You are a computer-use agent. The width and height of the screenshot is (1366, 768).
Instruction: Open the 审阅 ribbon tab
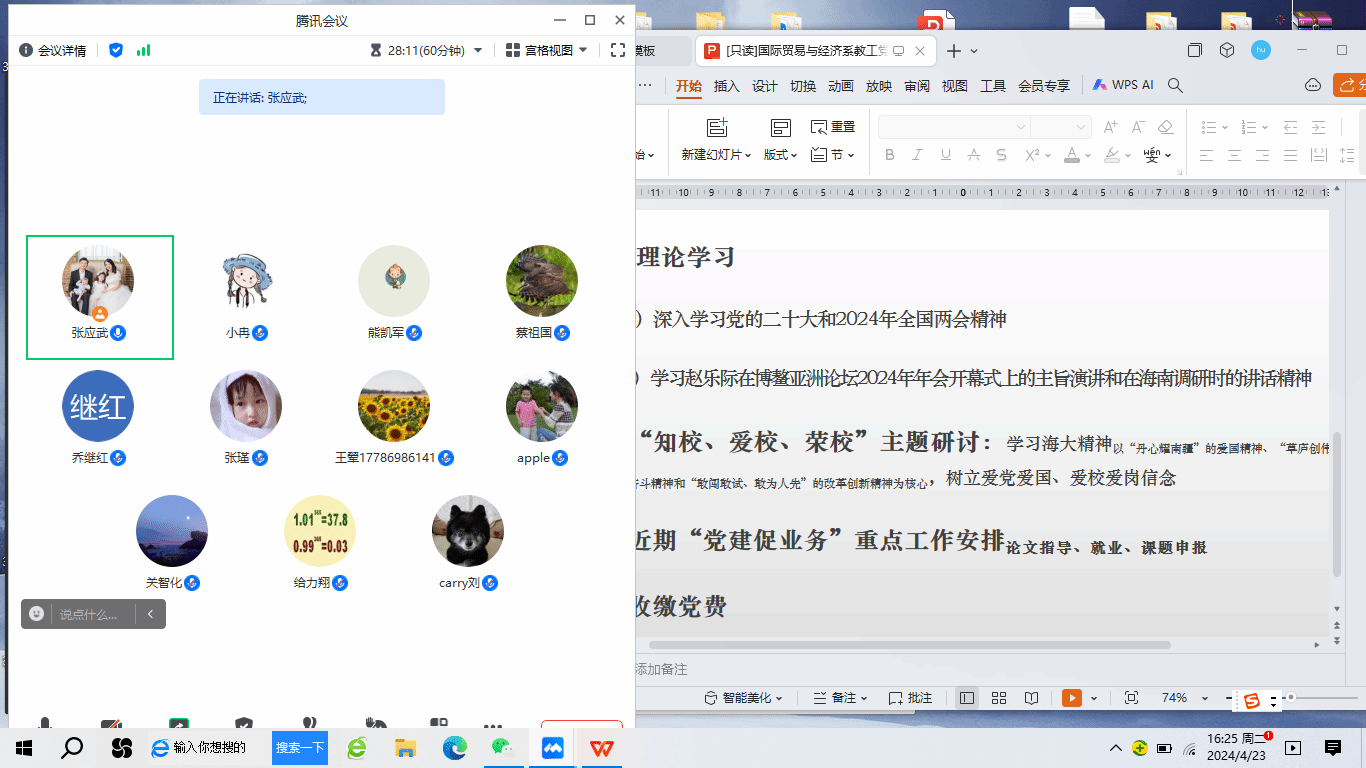(917, 86)
